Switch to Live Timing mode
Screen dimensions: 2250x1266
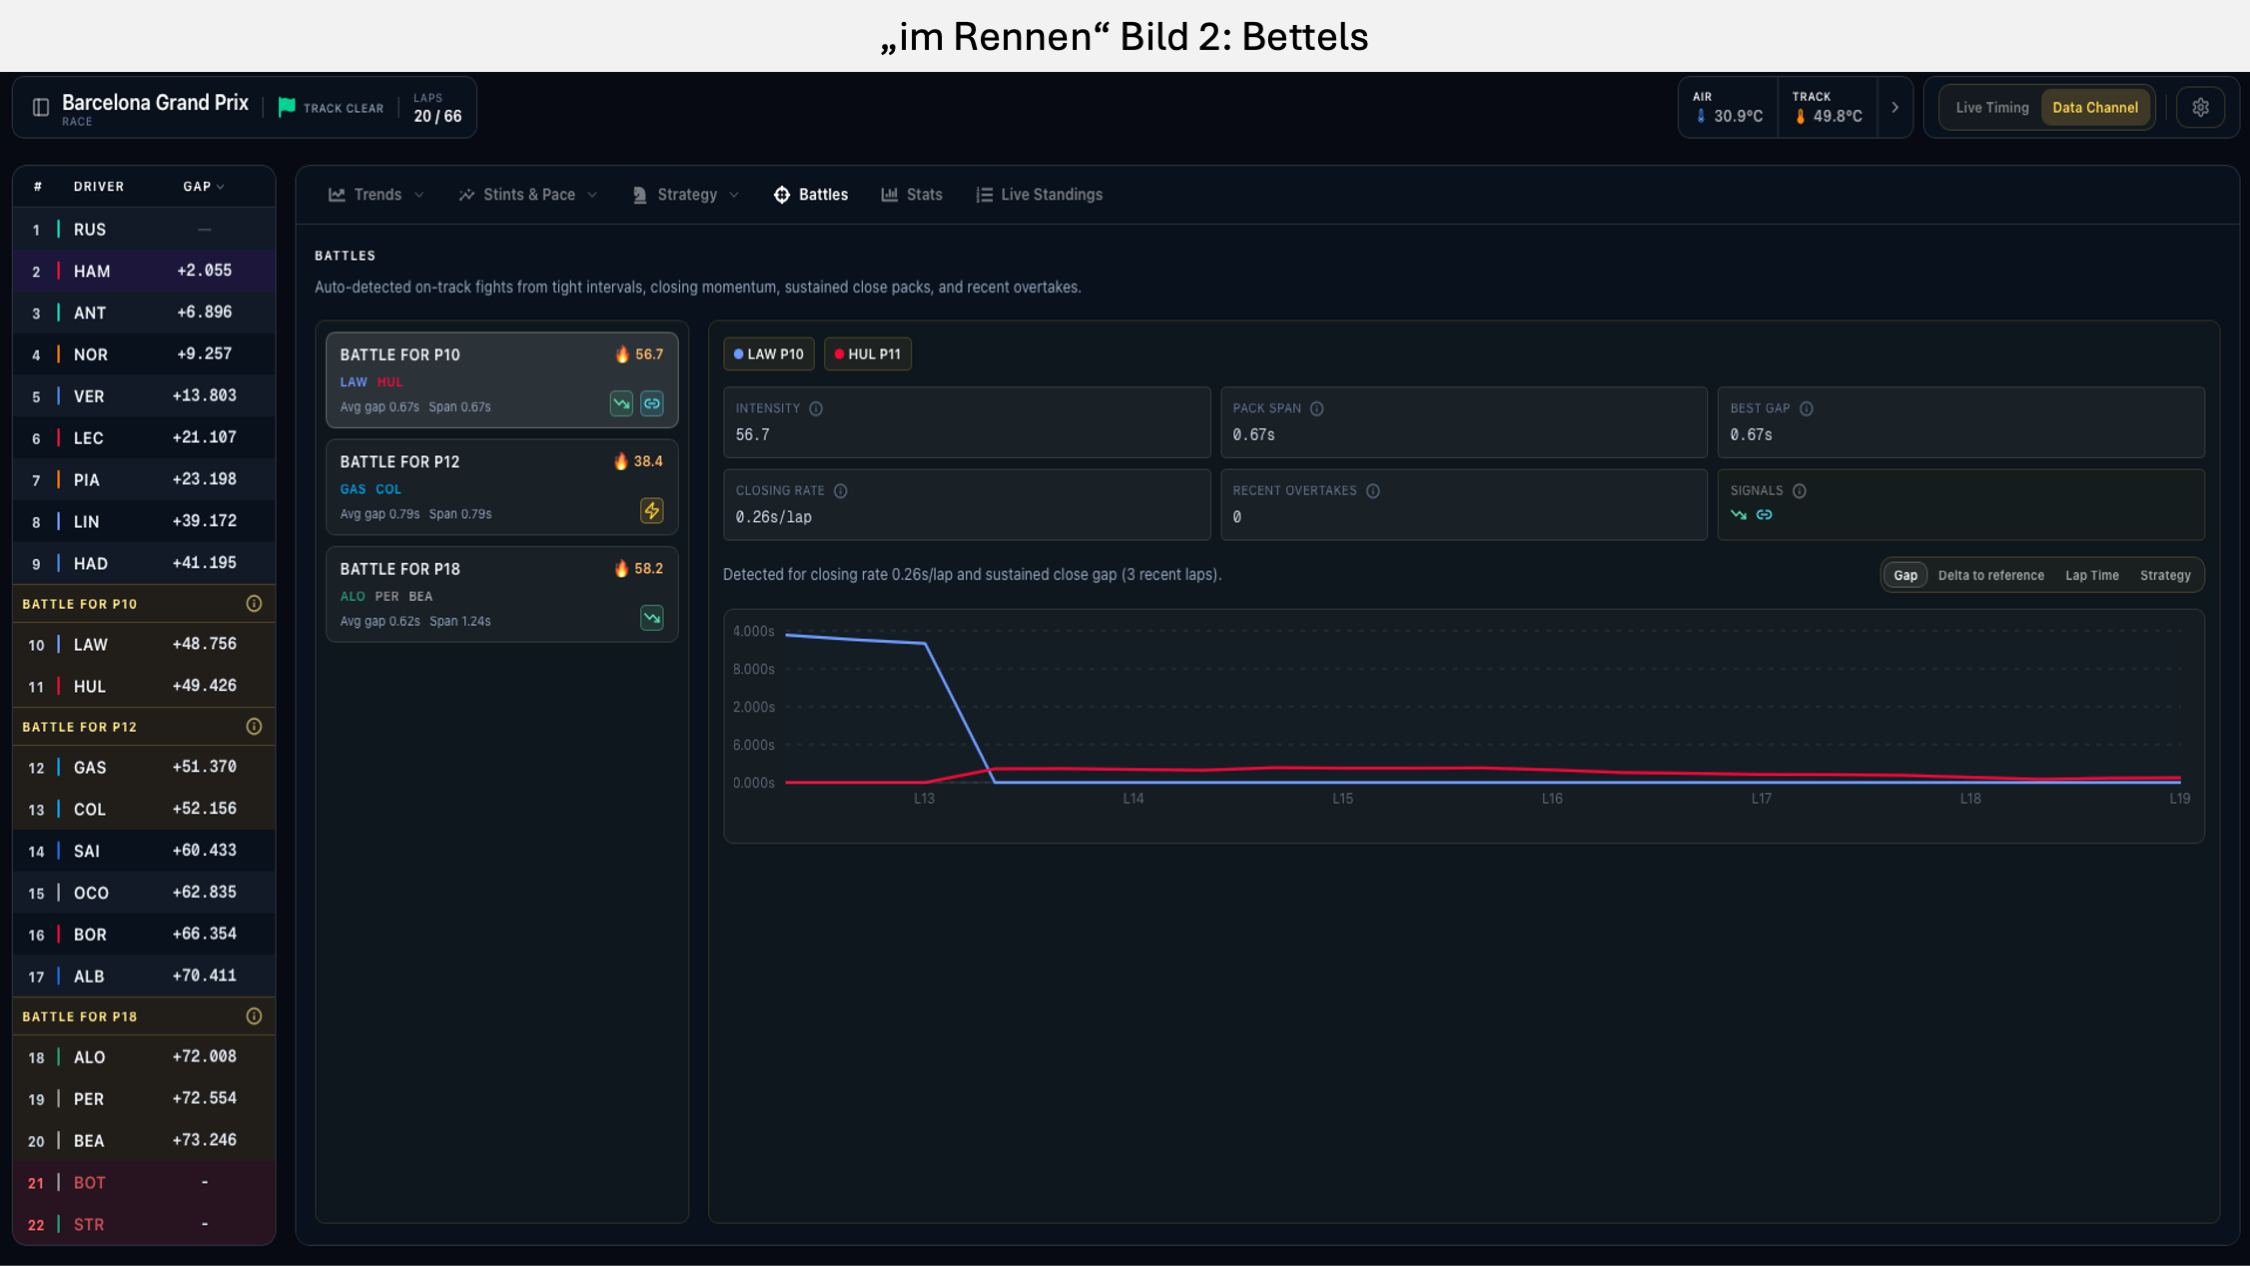coord(1992,108)
